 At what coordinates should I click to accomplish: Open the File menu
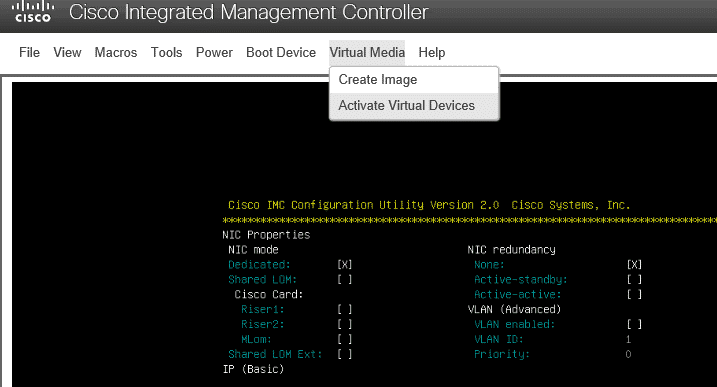pyautogui.click(x=29, y=53)
